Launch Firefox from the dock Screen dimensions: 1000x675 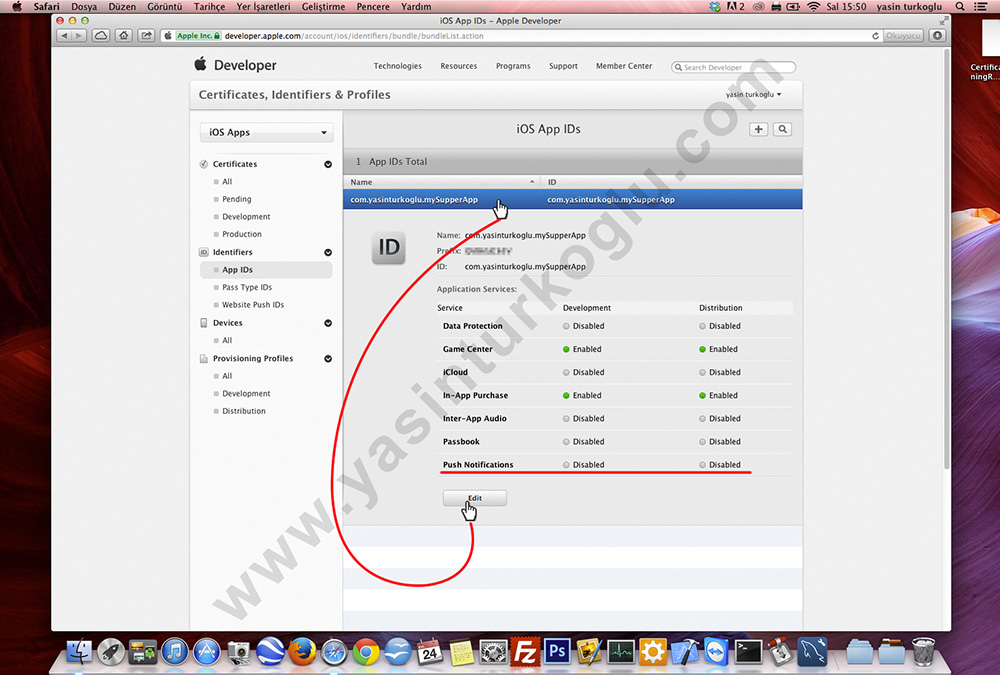[x=302, y=652]
